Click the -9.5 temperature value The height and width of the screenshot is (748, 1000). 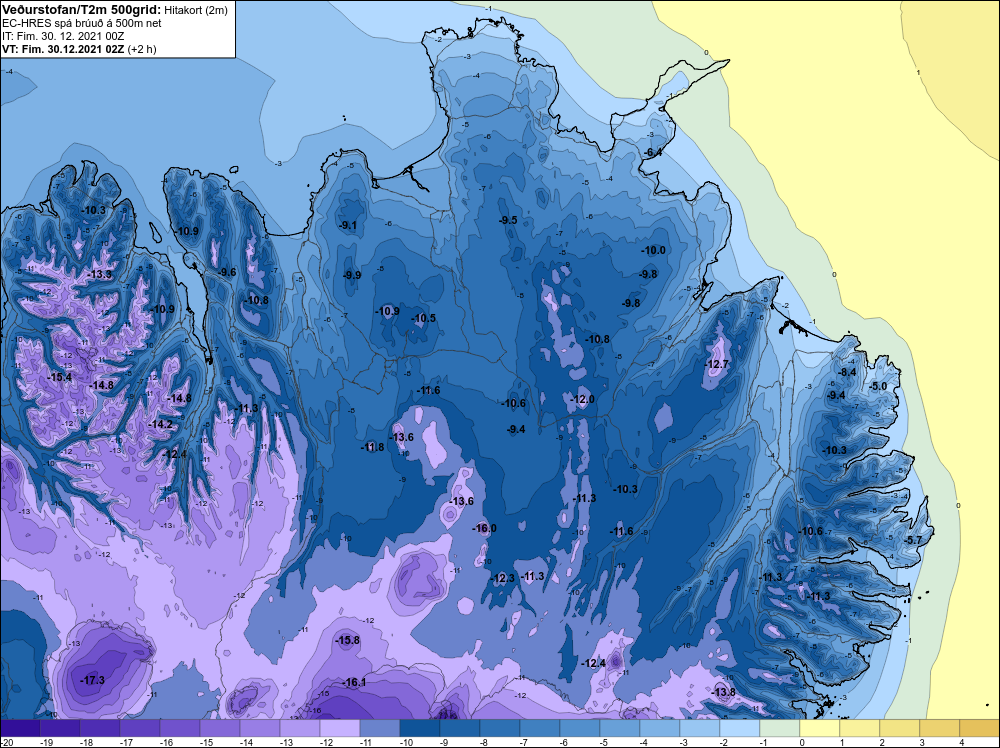(508, 220)
